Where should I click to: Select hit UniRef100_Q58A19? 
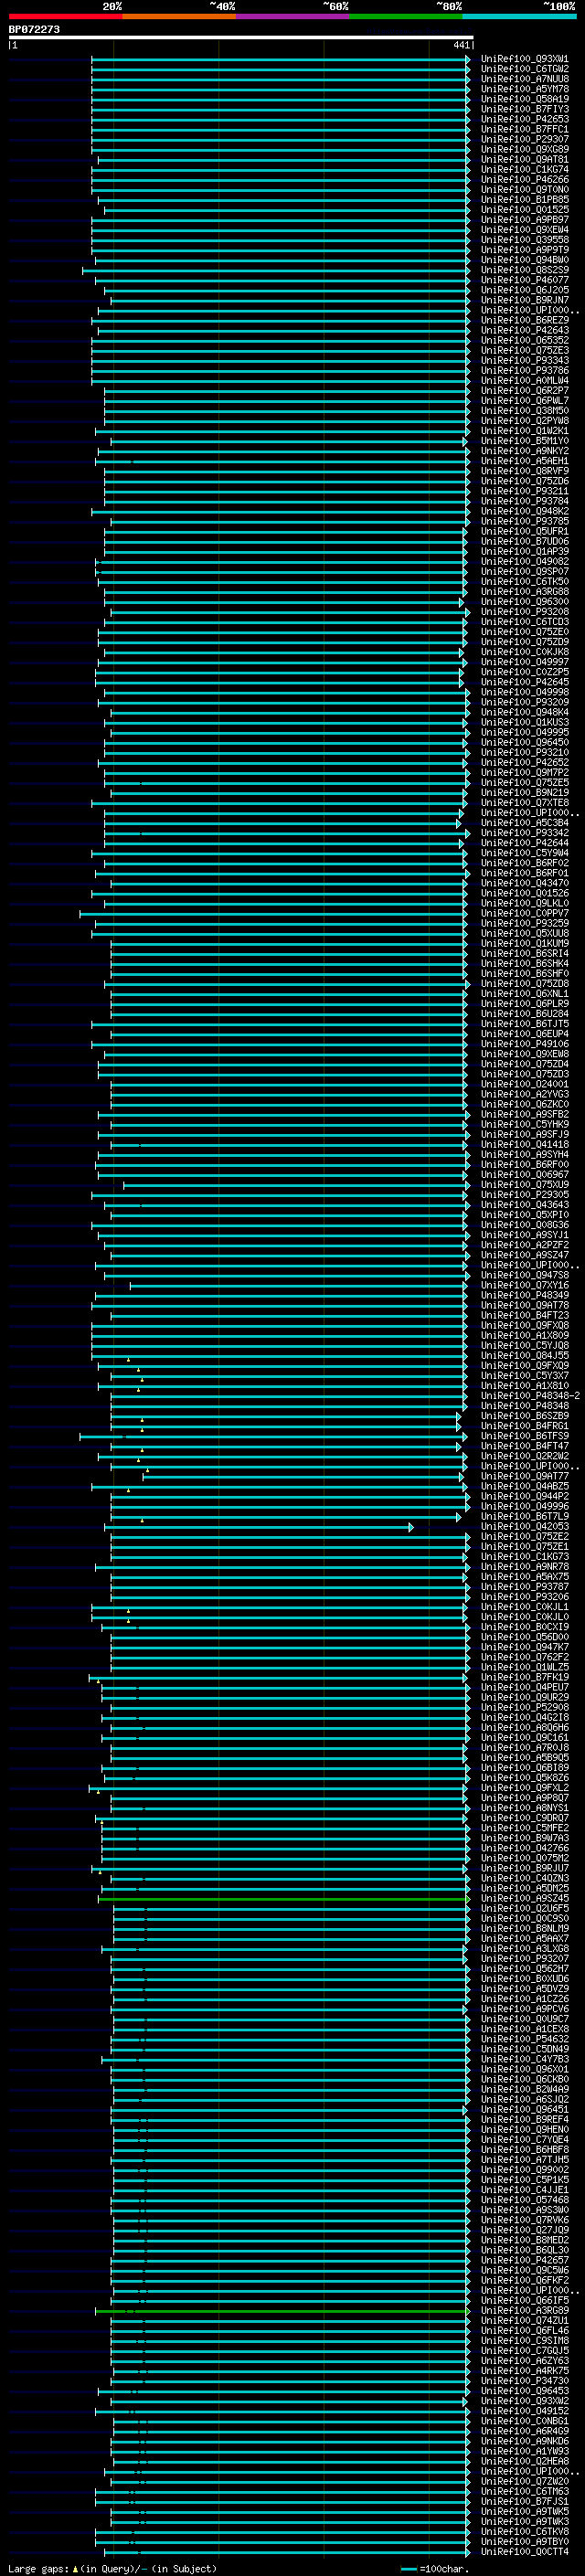click(x=525, y=99)
